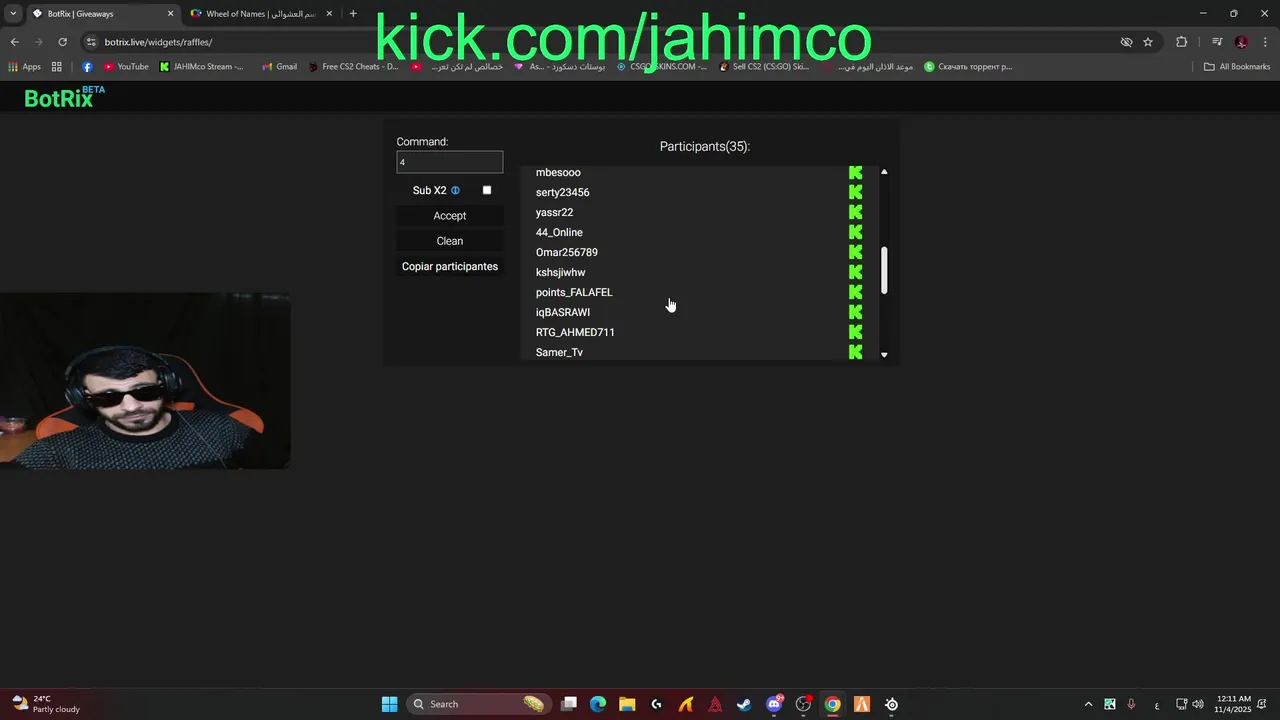The image size is (1280, 720).
Task: Select participant RTG_AHMED711
Action: pos(575,332)
